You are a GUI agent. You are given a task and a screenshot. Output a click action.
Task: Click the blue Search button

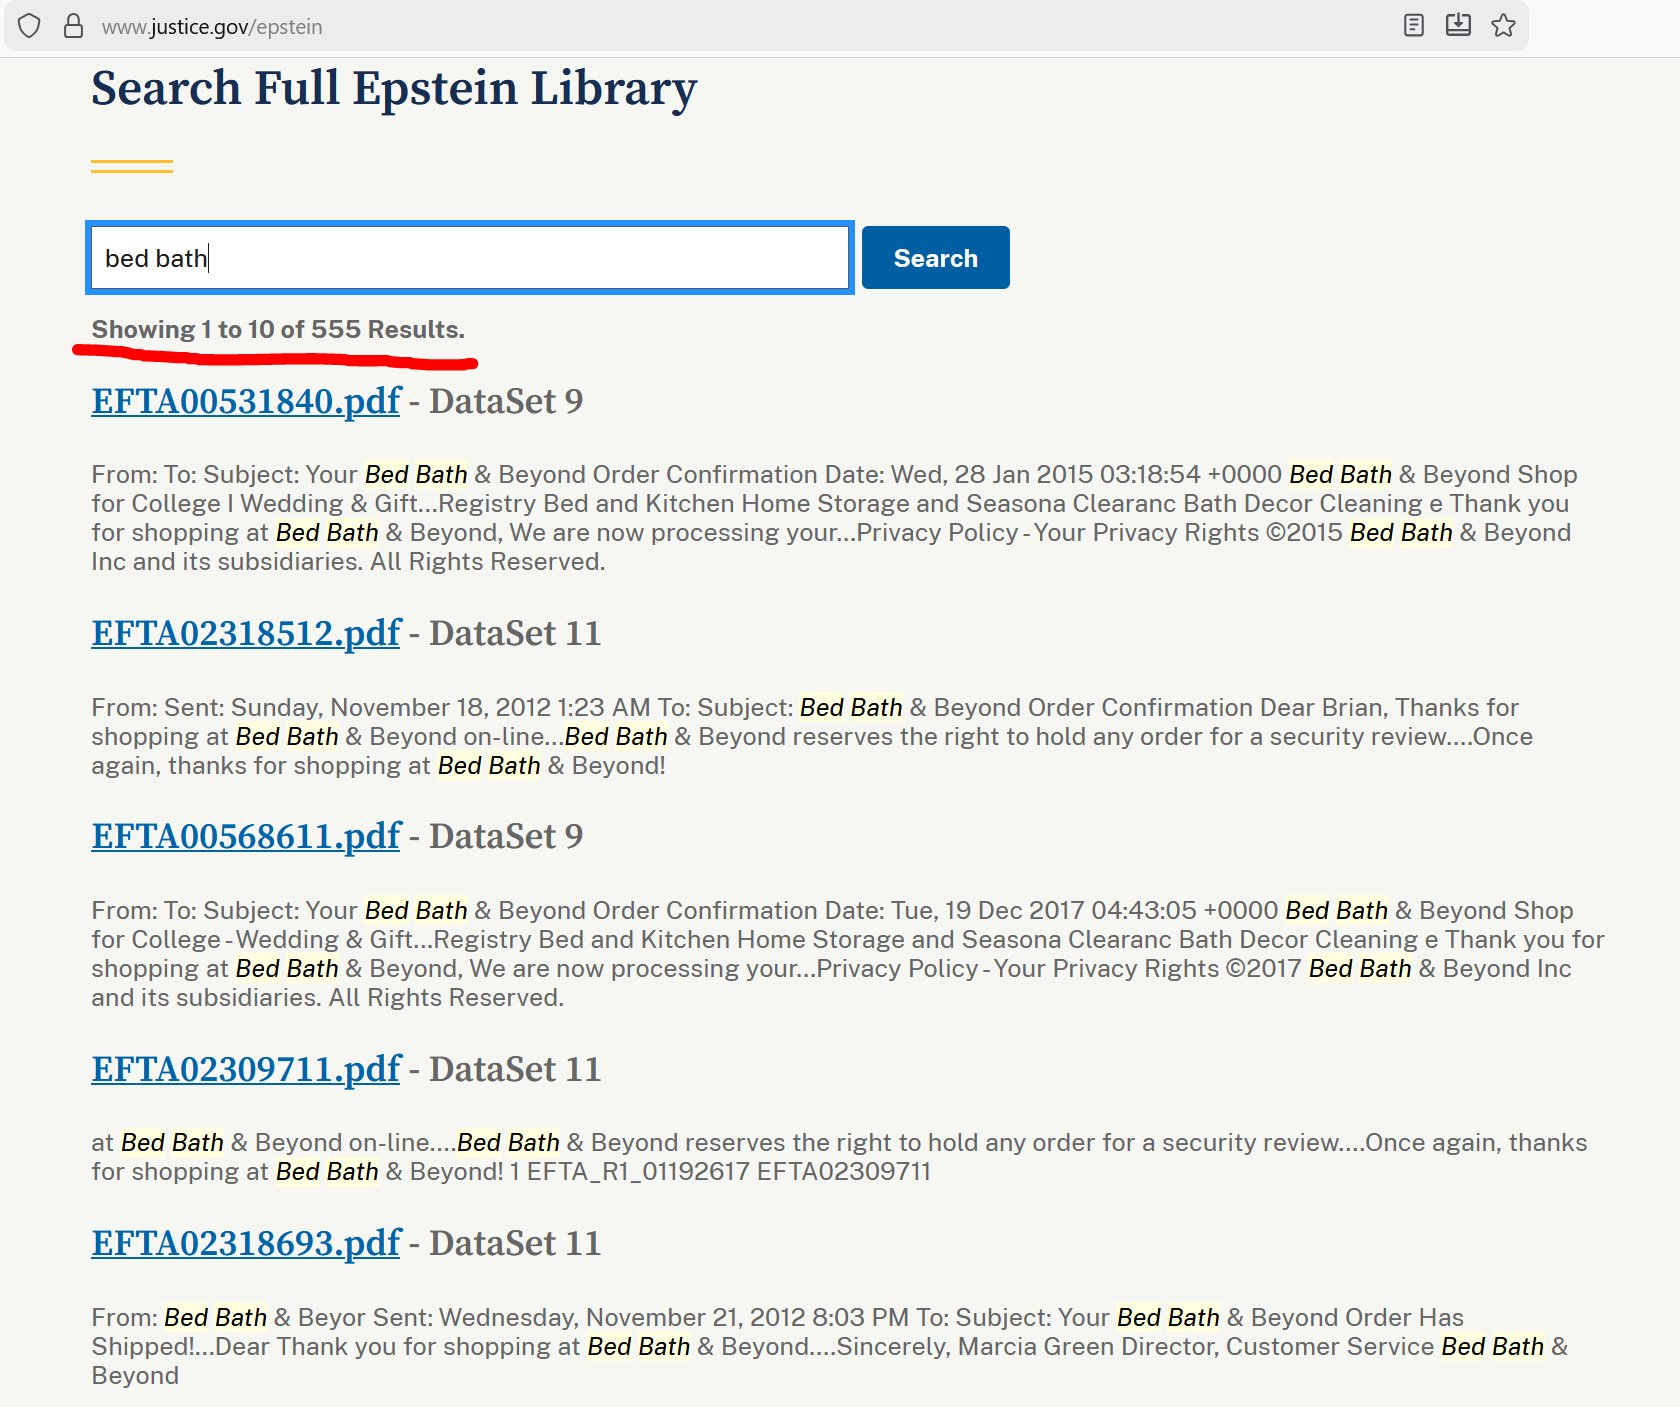click(935, 258)
